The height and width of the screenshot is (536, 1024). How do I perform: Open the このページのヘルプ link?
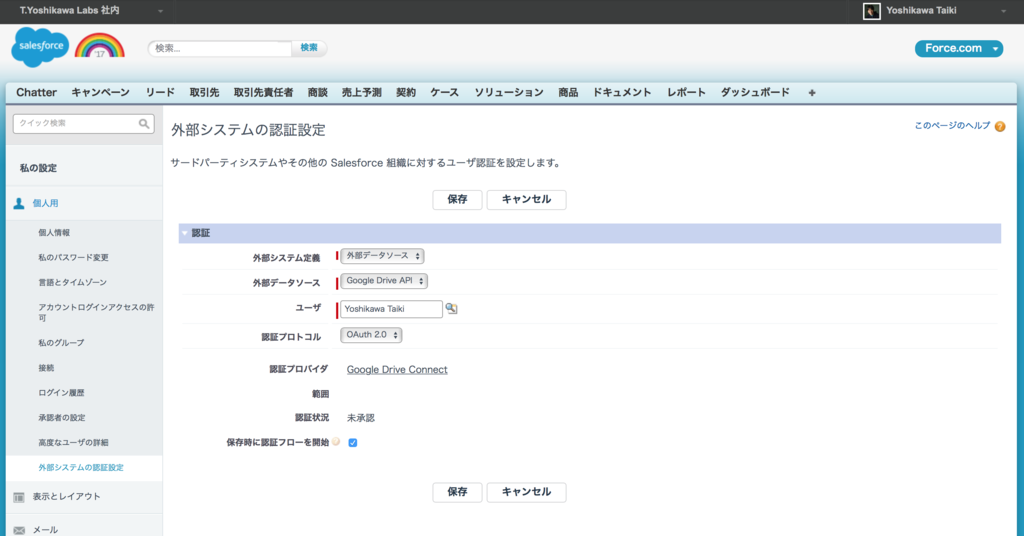pyautogui.click(x=952, y=126)
